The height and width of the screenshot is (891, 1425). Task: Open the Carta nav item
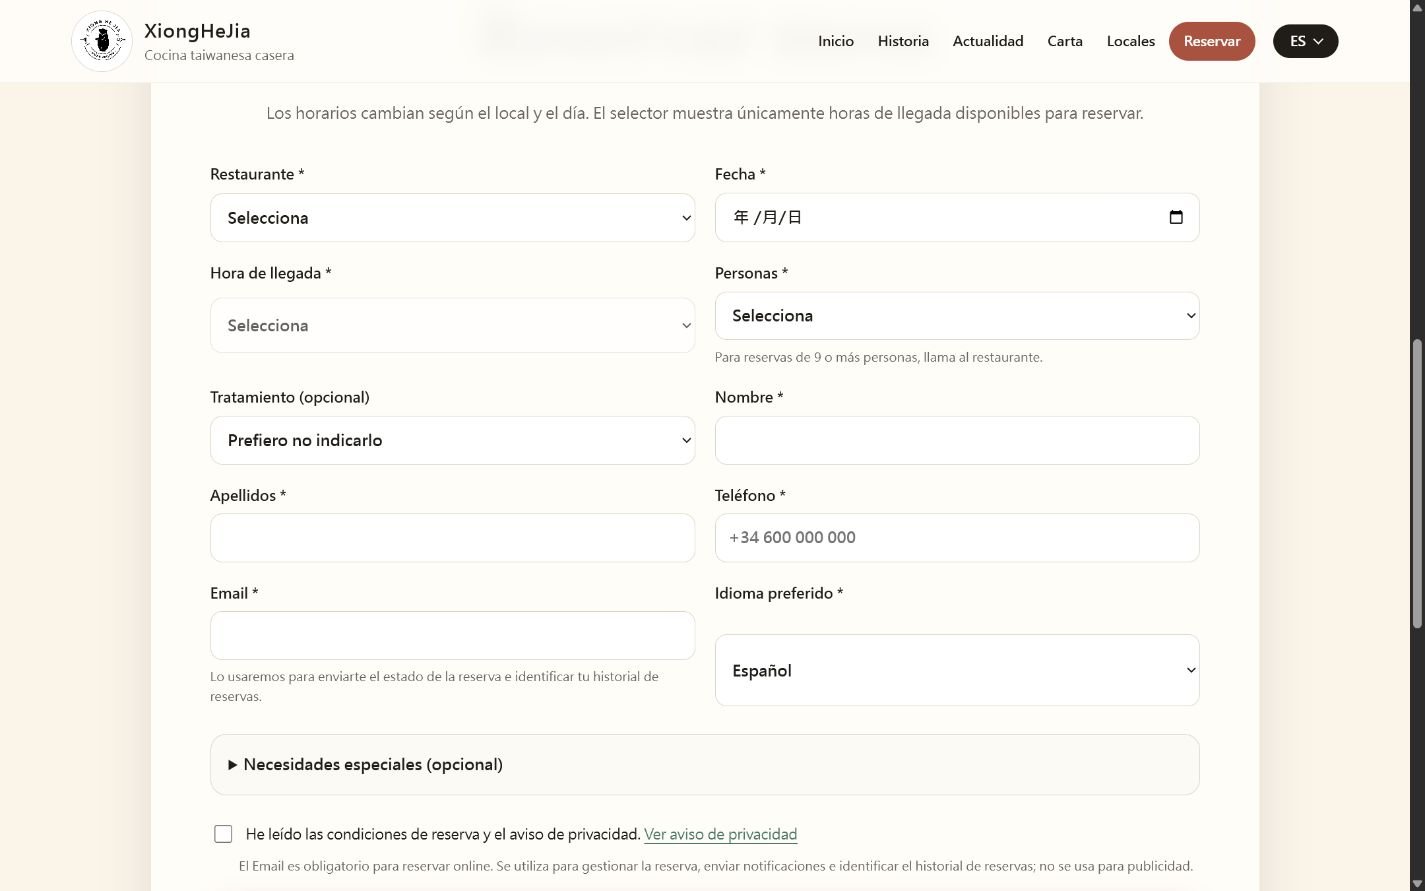tap(1065, 41)
